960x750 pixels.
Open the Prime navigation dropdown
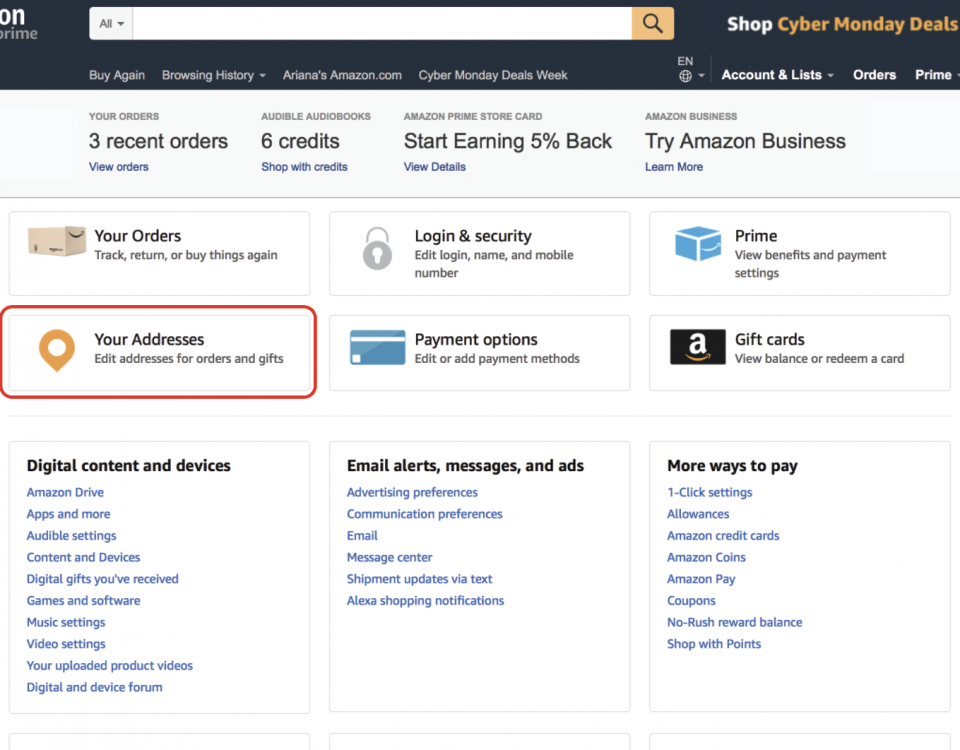point(937,75)
